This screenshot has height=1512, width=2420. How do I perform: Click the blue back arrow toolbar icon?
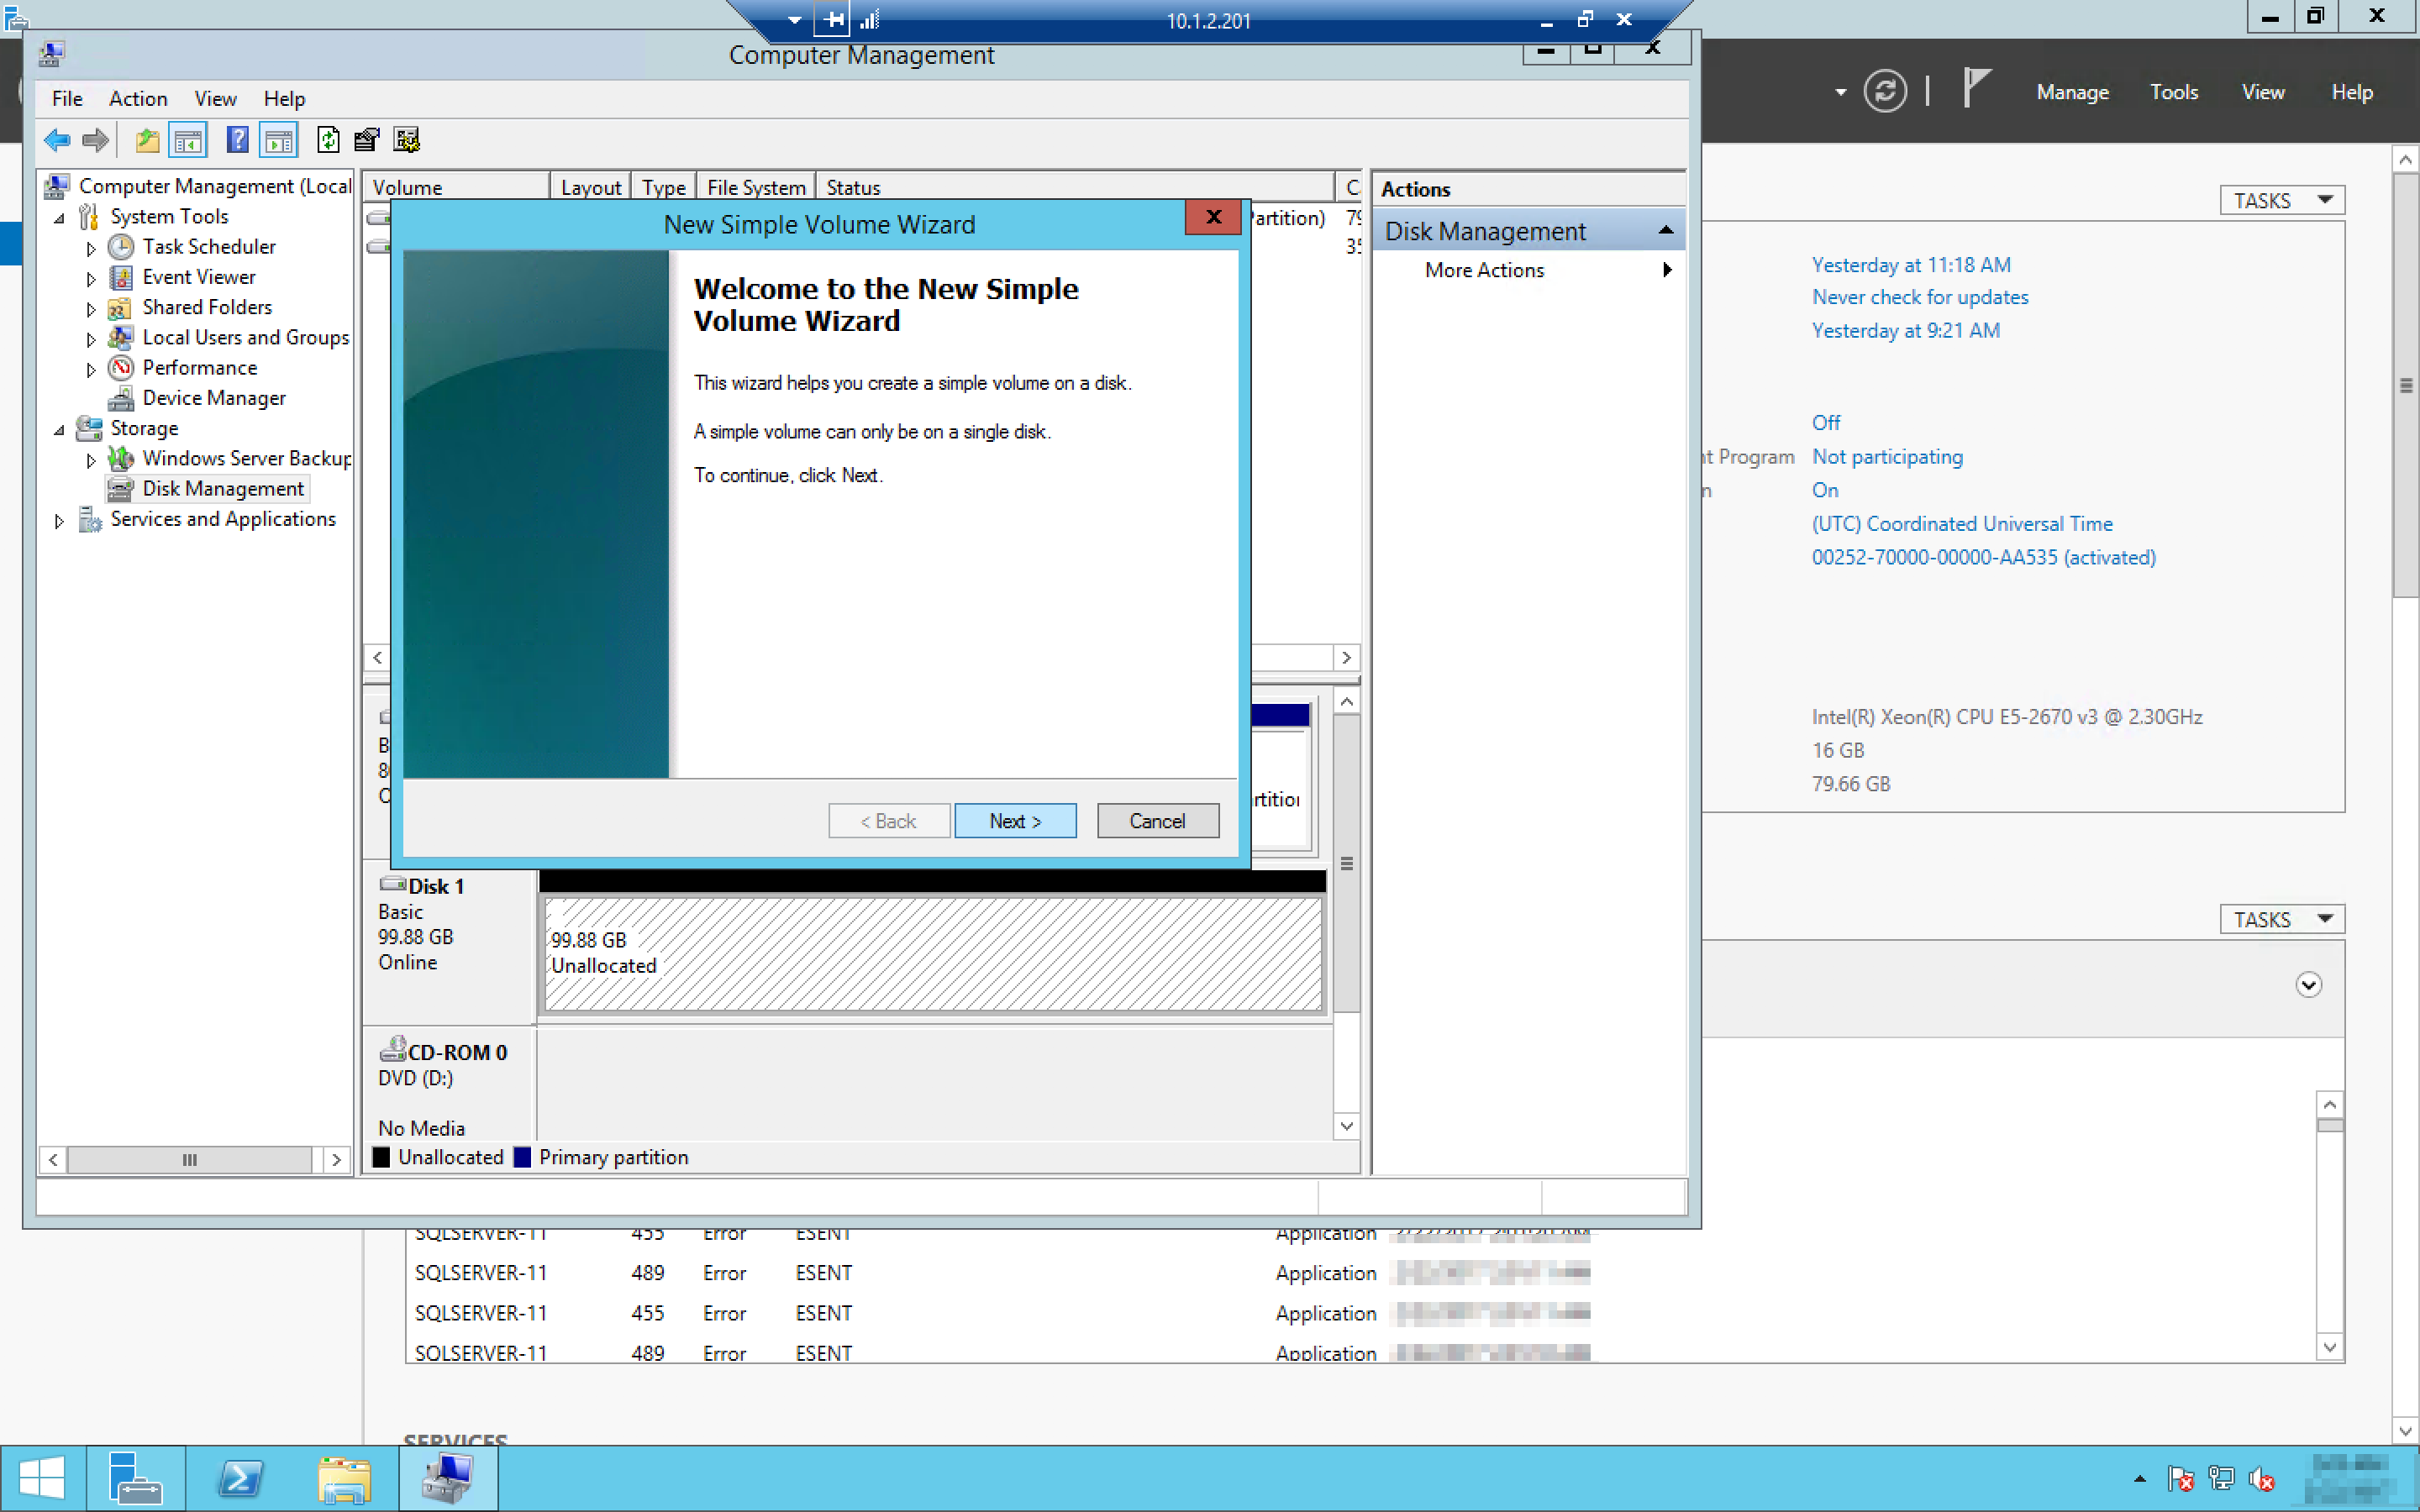[57, 140]
